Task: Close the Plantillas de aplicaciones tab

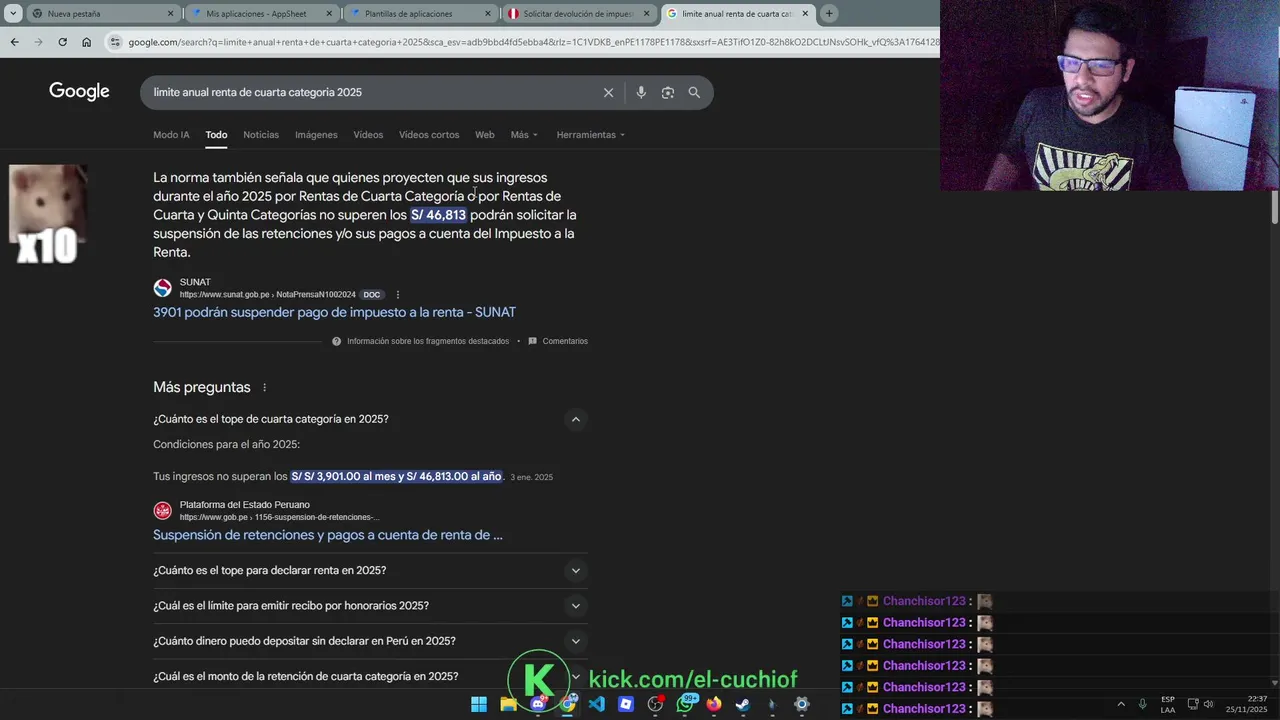Action: [488, 14]
